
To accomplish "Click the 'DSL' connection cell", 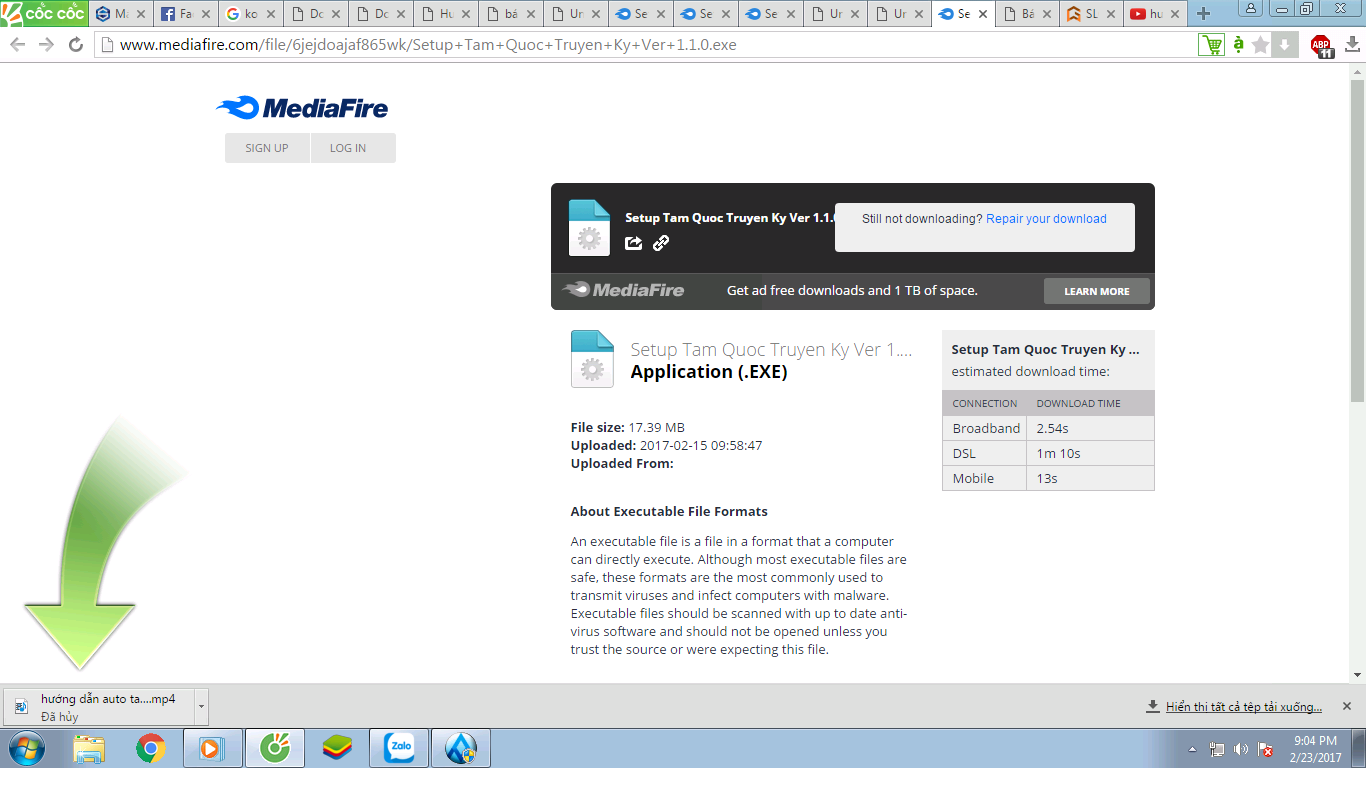I will [x=985, y=453].
